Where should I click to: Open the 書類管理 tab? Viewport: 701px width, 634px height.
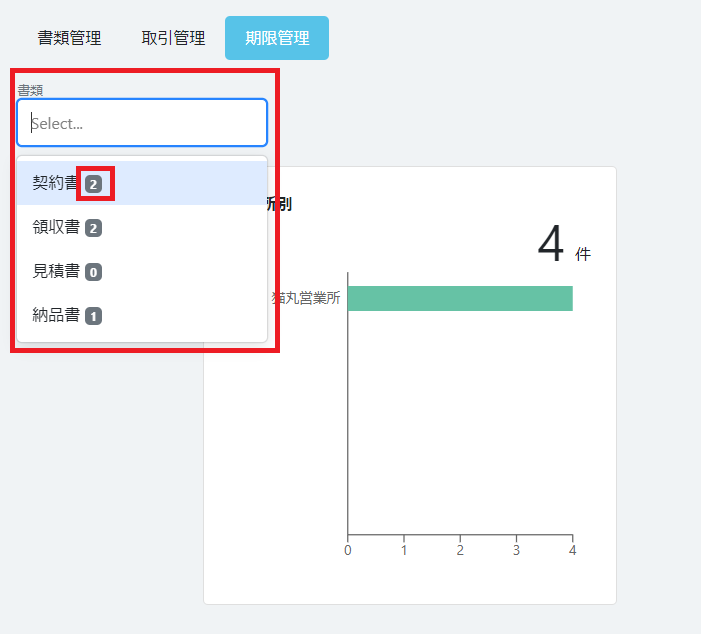[69, 38]
